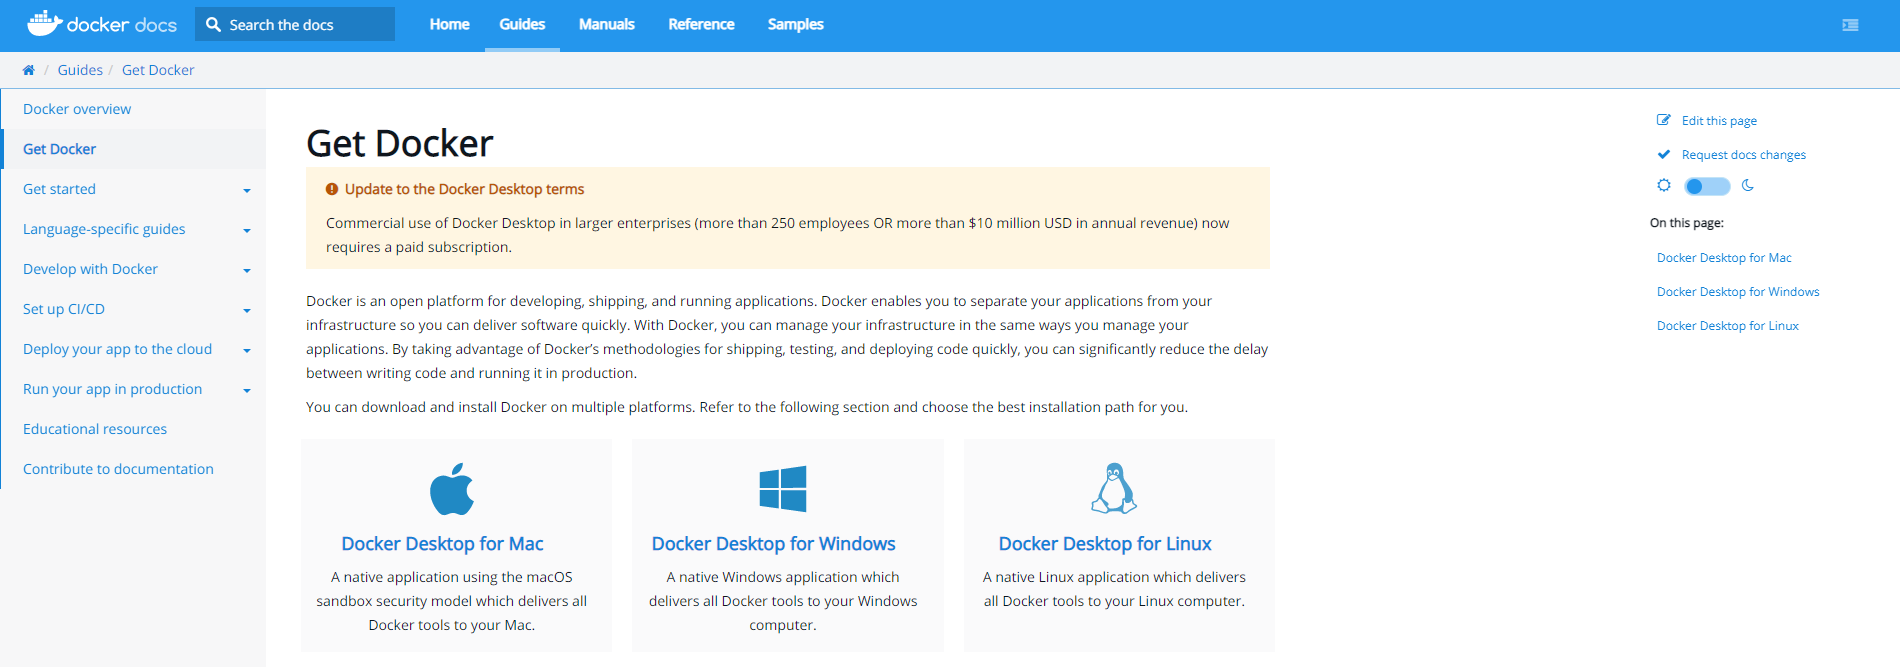
Task: Click the Windows logo icon
Action: 783,489
